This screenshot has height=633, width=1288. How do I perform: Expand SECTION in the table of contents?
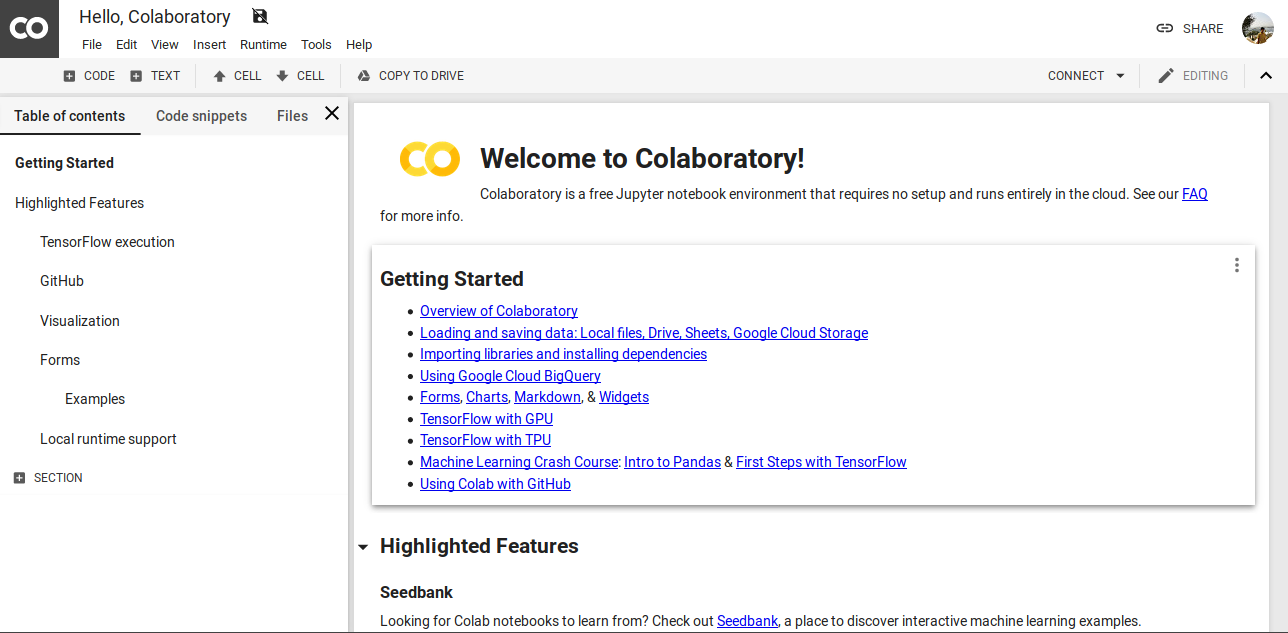point(17,477)
